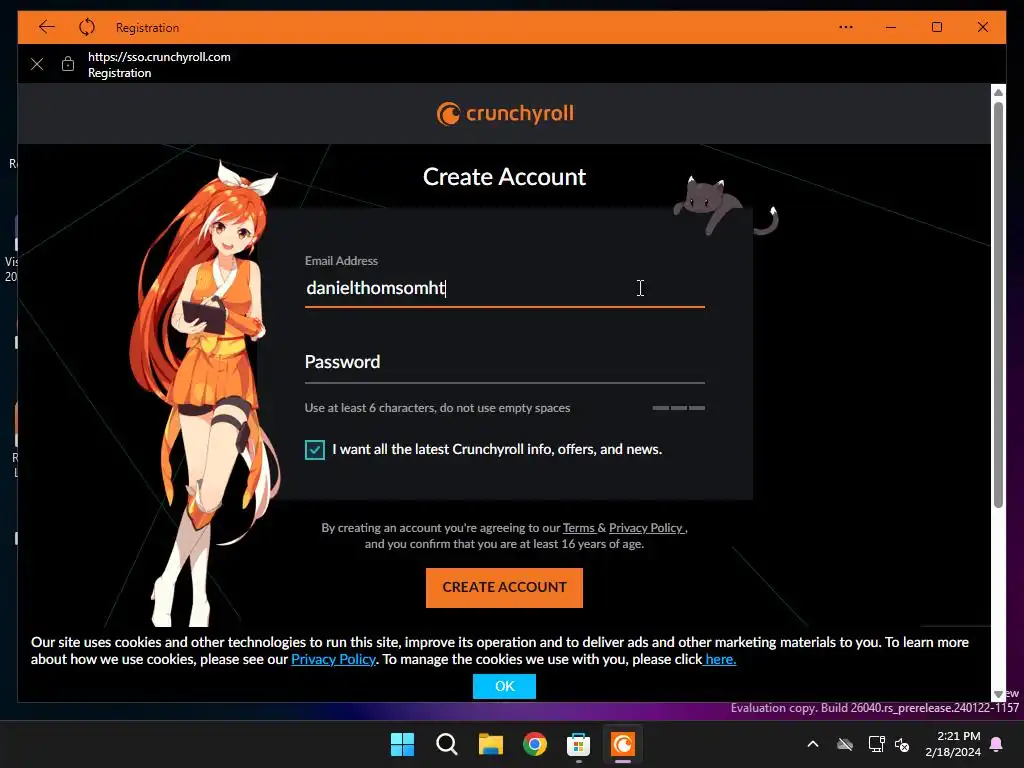Viewport: 1024px width, 768px height.
Task: Click the Crunchyroll logo in the header
Action: 505,114
